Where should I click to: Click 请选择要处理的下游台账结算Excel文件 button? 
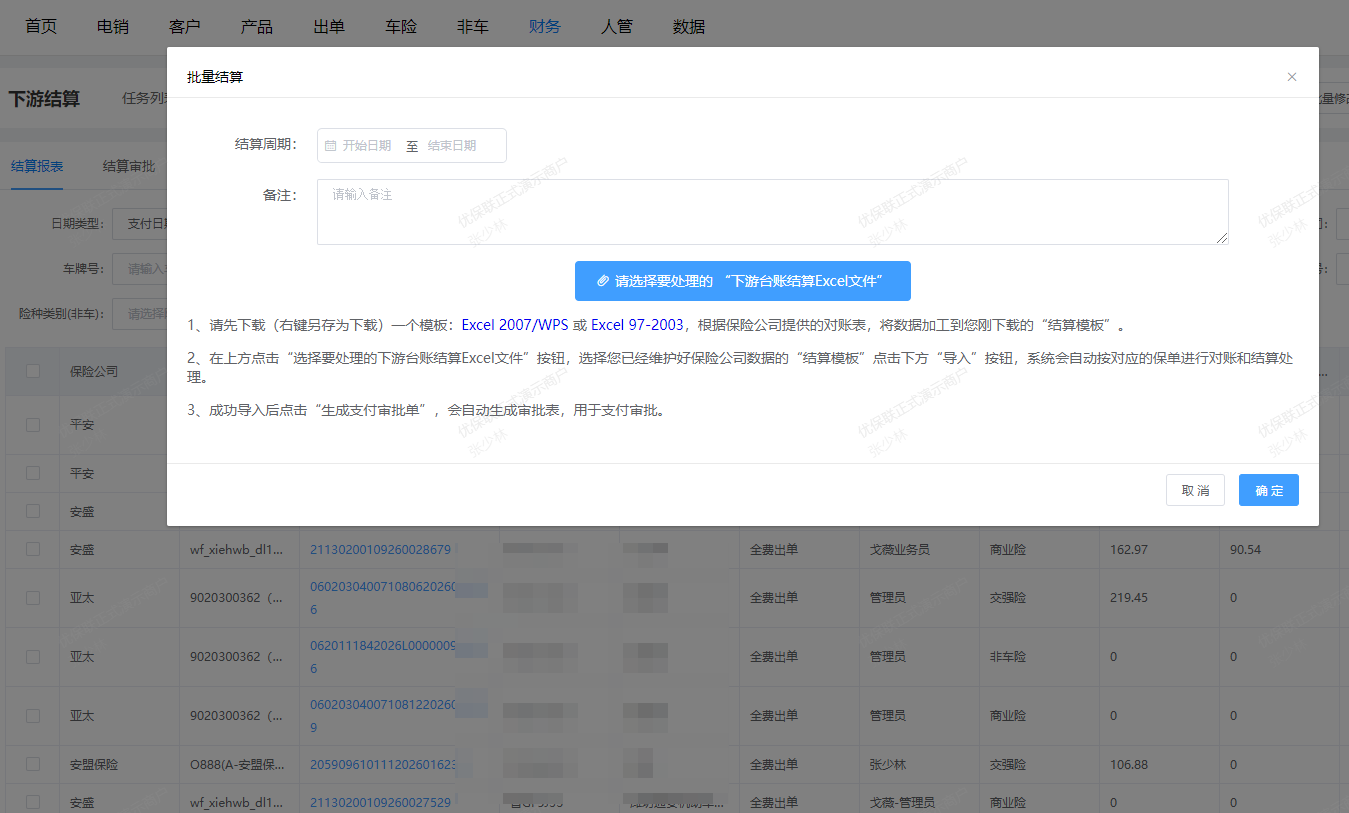click(x=743, y=281)
